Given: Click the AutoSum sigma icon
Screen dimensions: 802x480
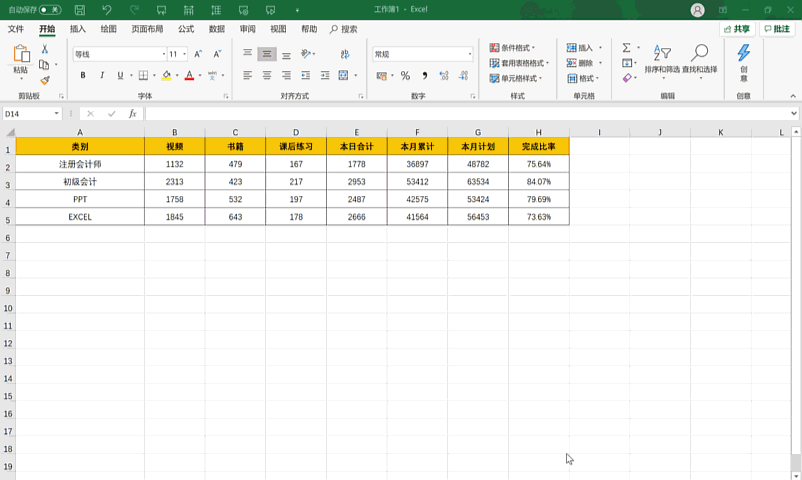Looking at the screenshot, I should (627, 48).
